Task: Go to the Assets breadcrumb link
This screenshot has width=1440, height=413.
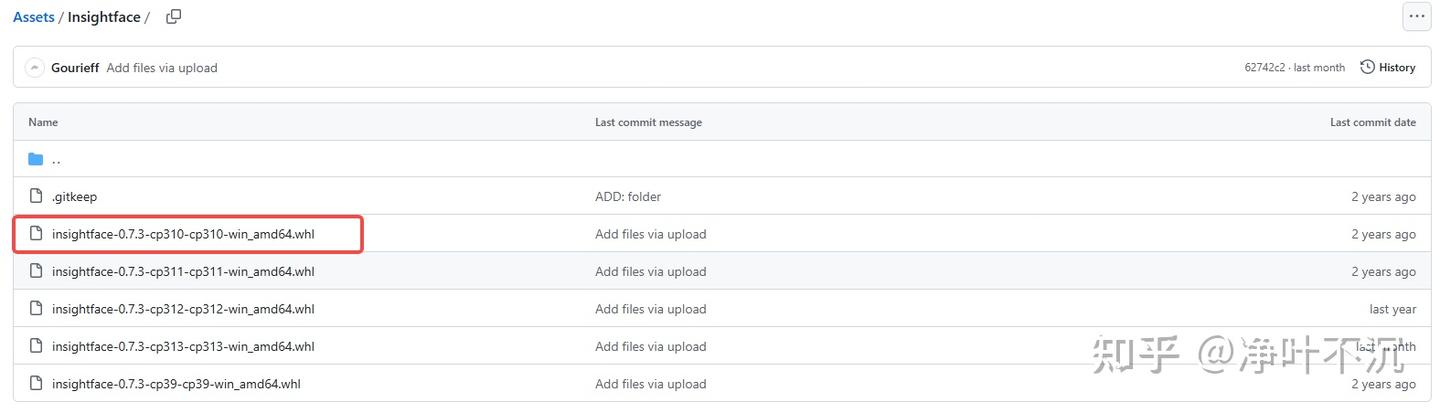Action: click(33, 17)
